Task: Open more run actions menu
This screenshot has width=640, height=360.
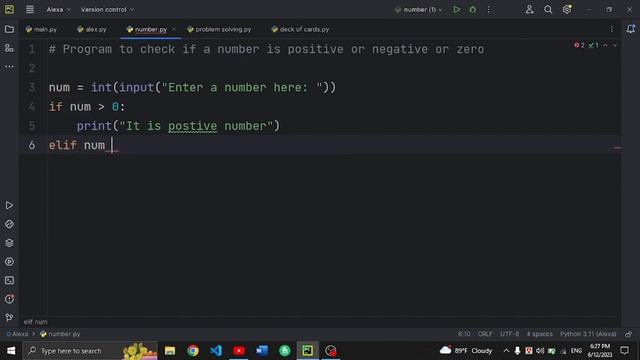Action: click(489, 9)
